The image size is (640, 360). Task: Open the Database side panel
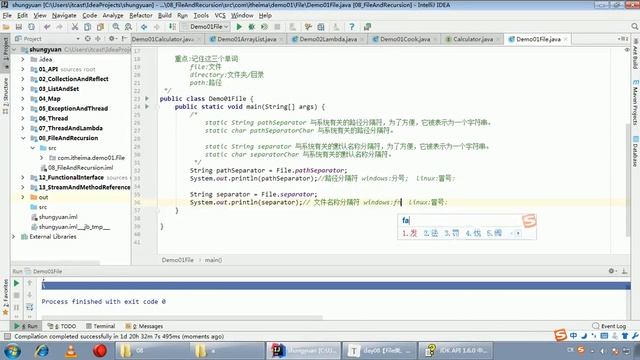636,152
